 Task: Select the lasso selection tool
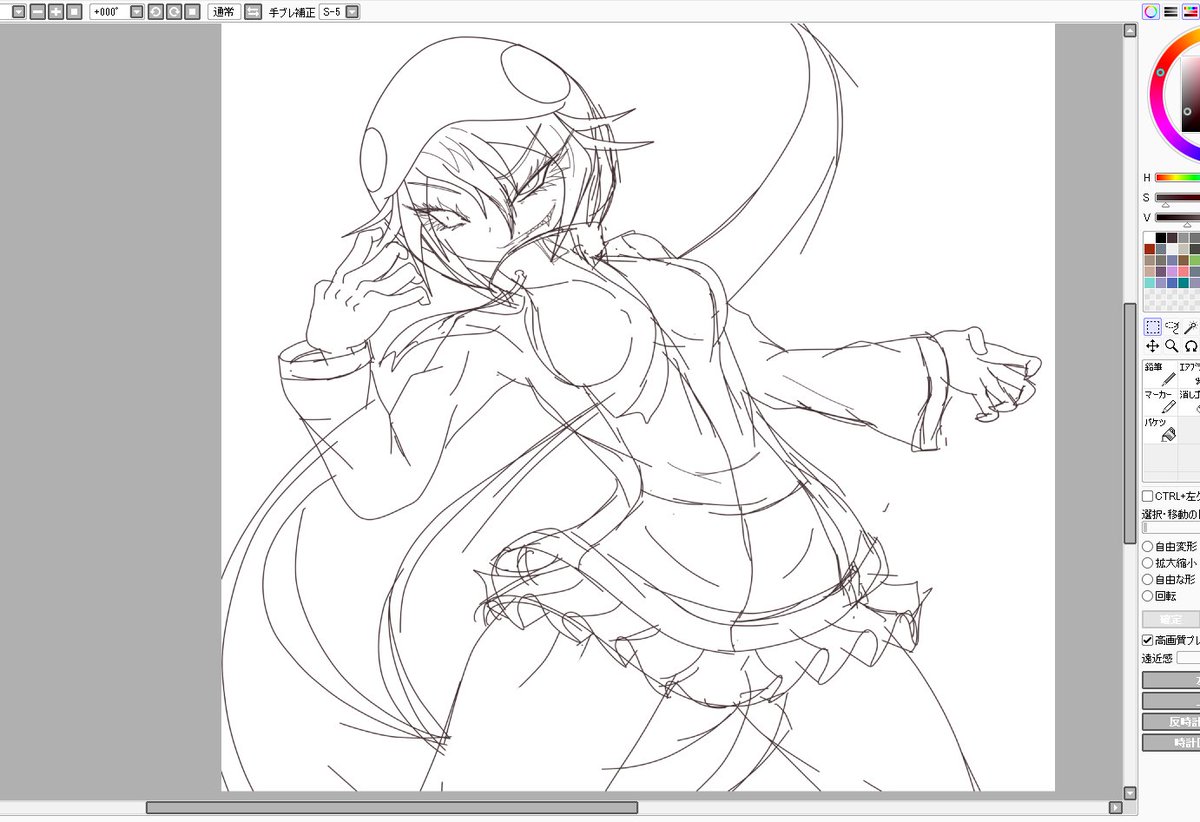[x=1172, y=327]
